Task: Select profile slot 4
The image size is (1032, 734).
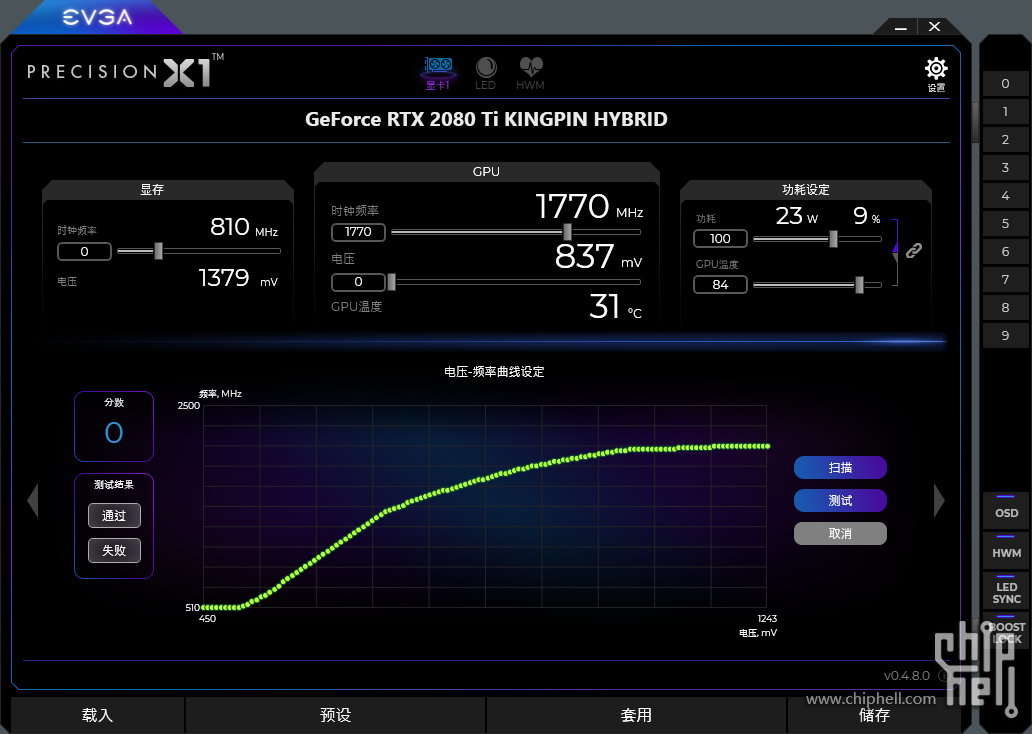Action: tap(1005, 196)
